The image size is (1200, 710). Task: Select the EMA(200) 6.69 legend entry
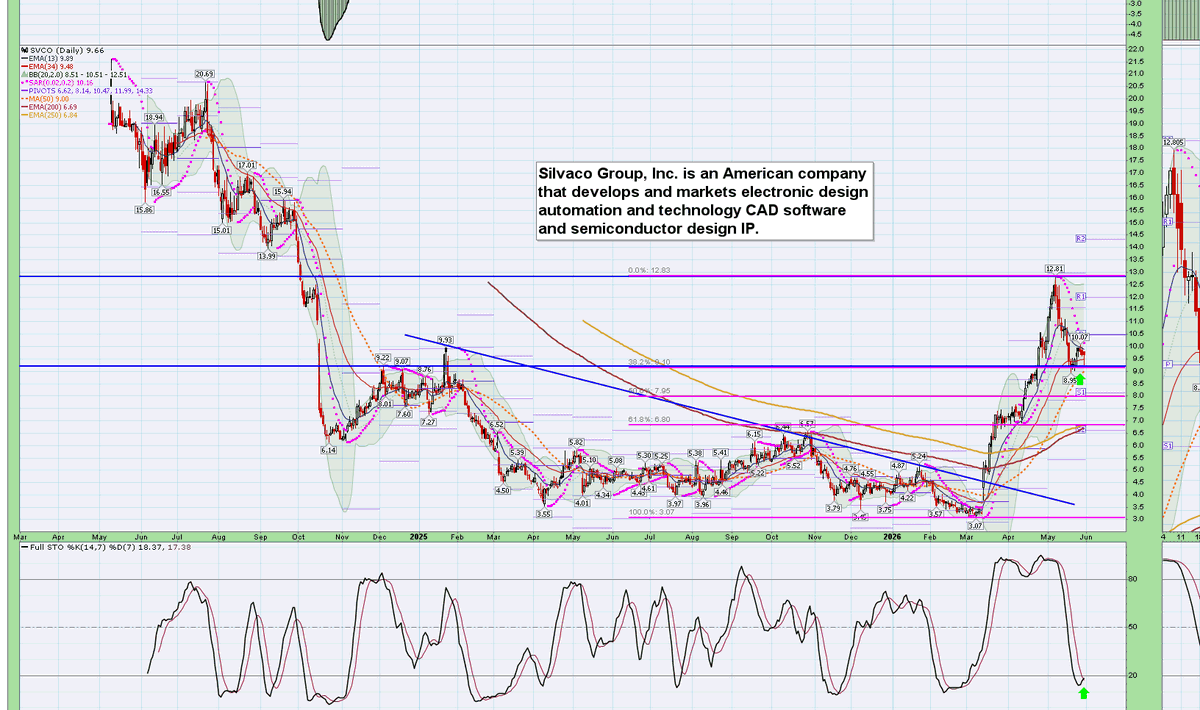pos(50,107)
